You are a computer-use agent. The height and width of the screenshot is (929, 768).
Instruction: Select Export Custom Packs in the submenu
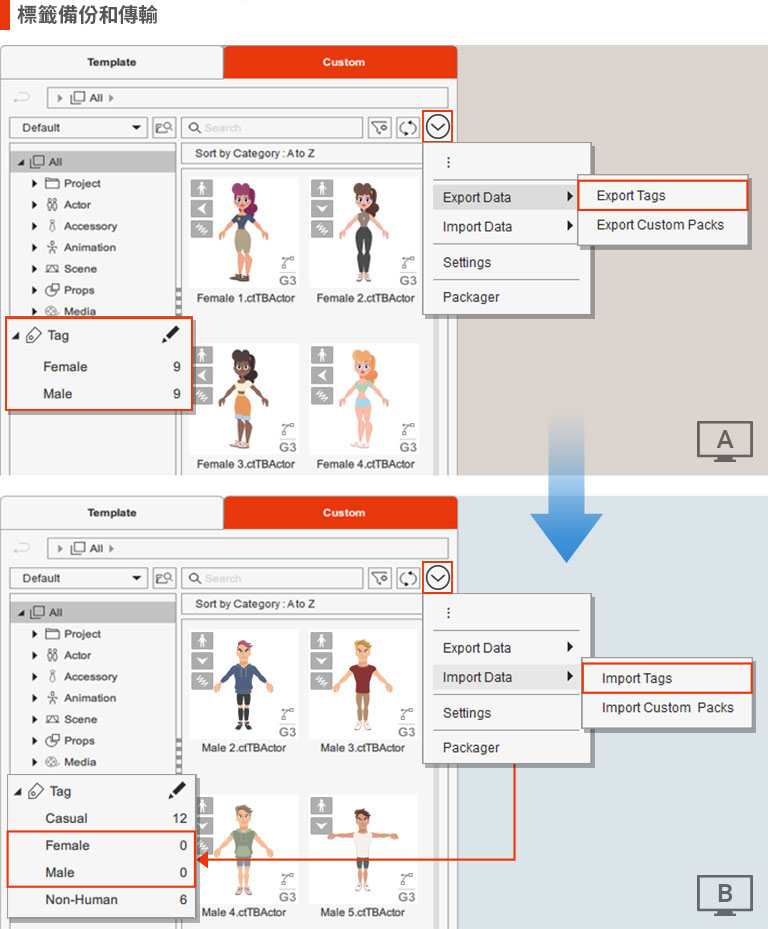(660, 225)
